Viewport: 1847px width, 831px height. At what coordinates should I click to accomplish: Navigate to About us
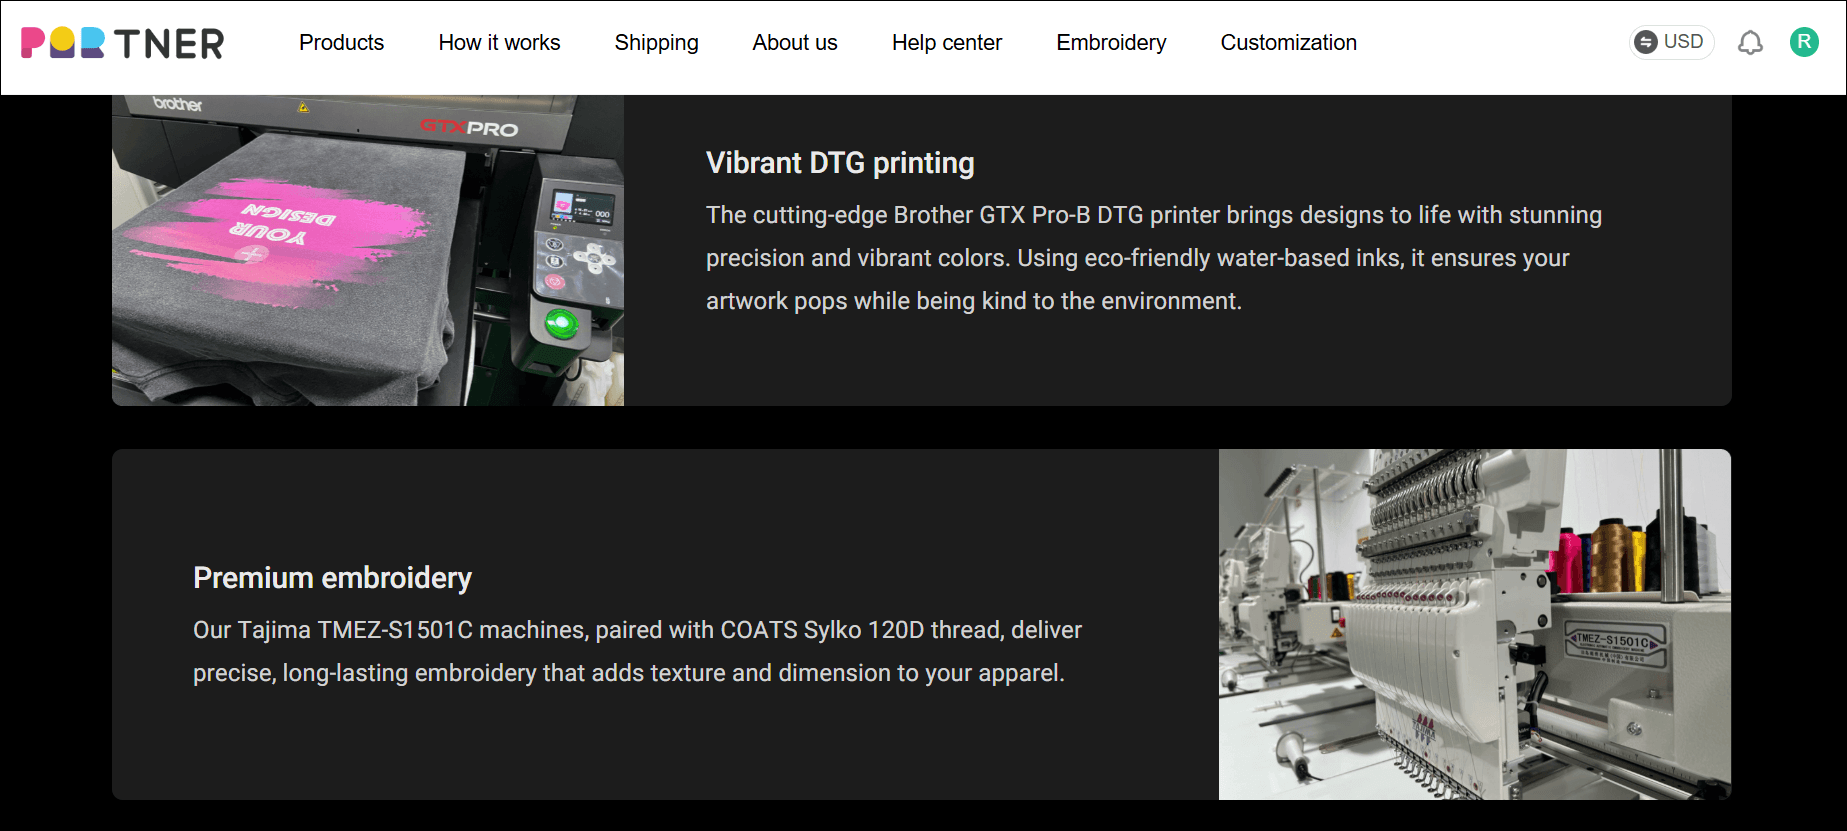pos(795,43)
